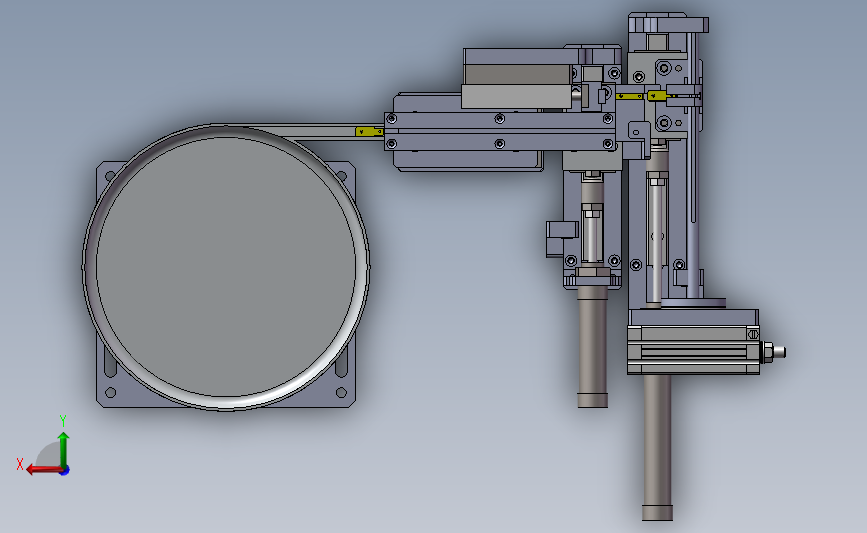Select the hex nut on the horizontal air cylinder
The height and width of the screenshot is (533, 867).
pyautogui.click(x=767, y=352)
